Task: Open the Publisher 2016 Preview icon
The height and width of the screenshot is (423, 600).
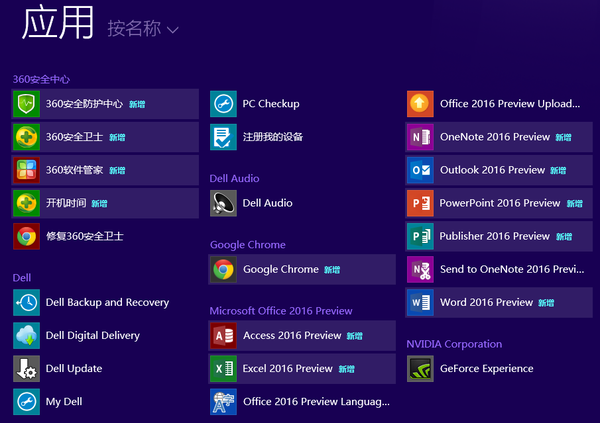Action: pyautogui.click(x=420, y=236)
